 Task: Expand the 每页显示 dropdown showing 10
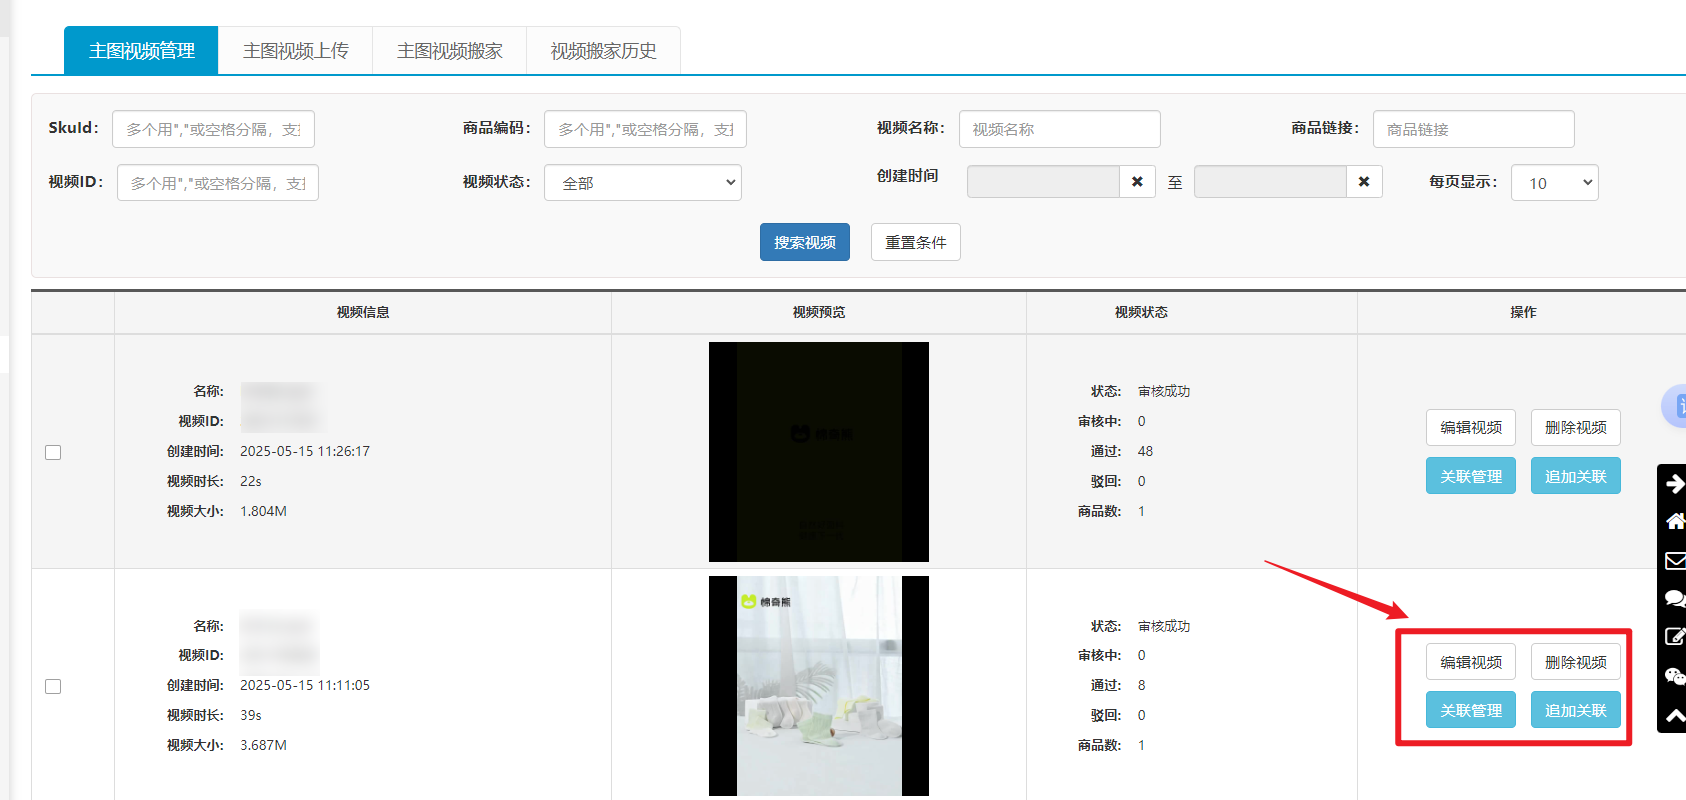(1554, 183)
